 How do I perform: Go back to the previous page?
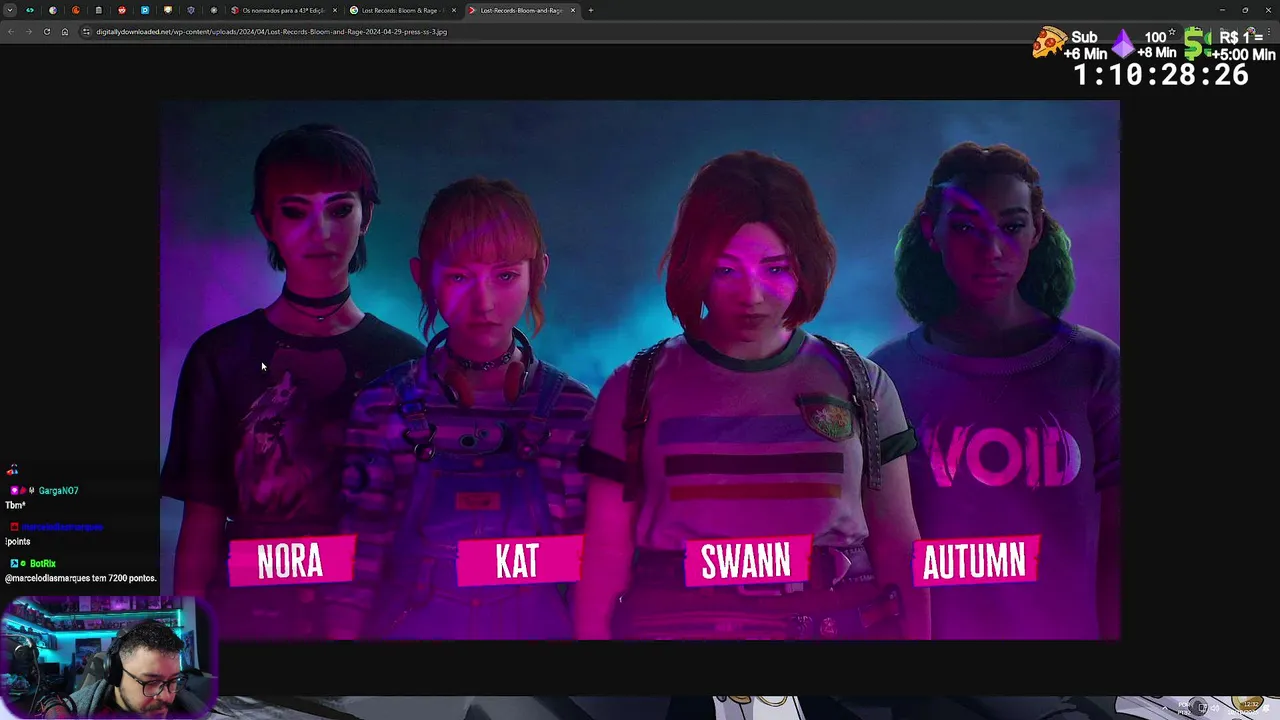(x=10, y=31)
